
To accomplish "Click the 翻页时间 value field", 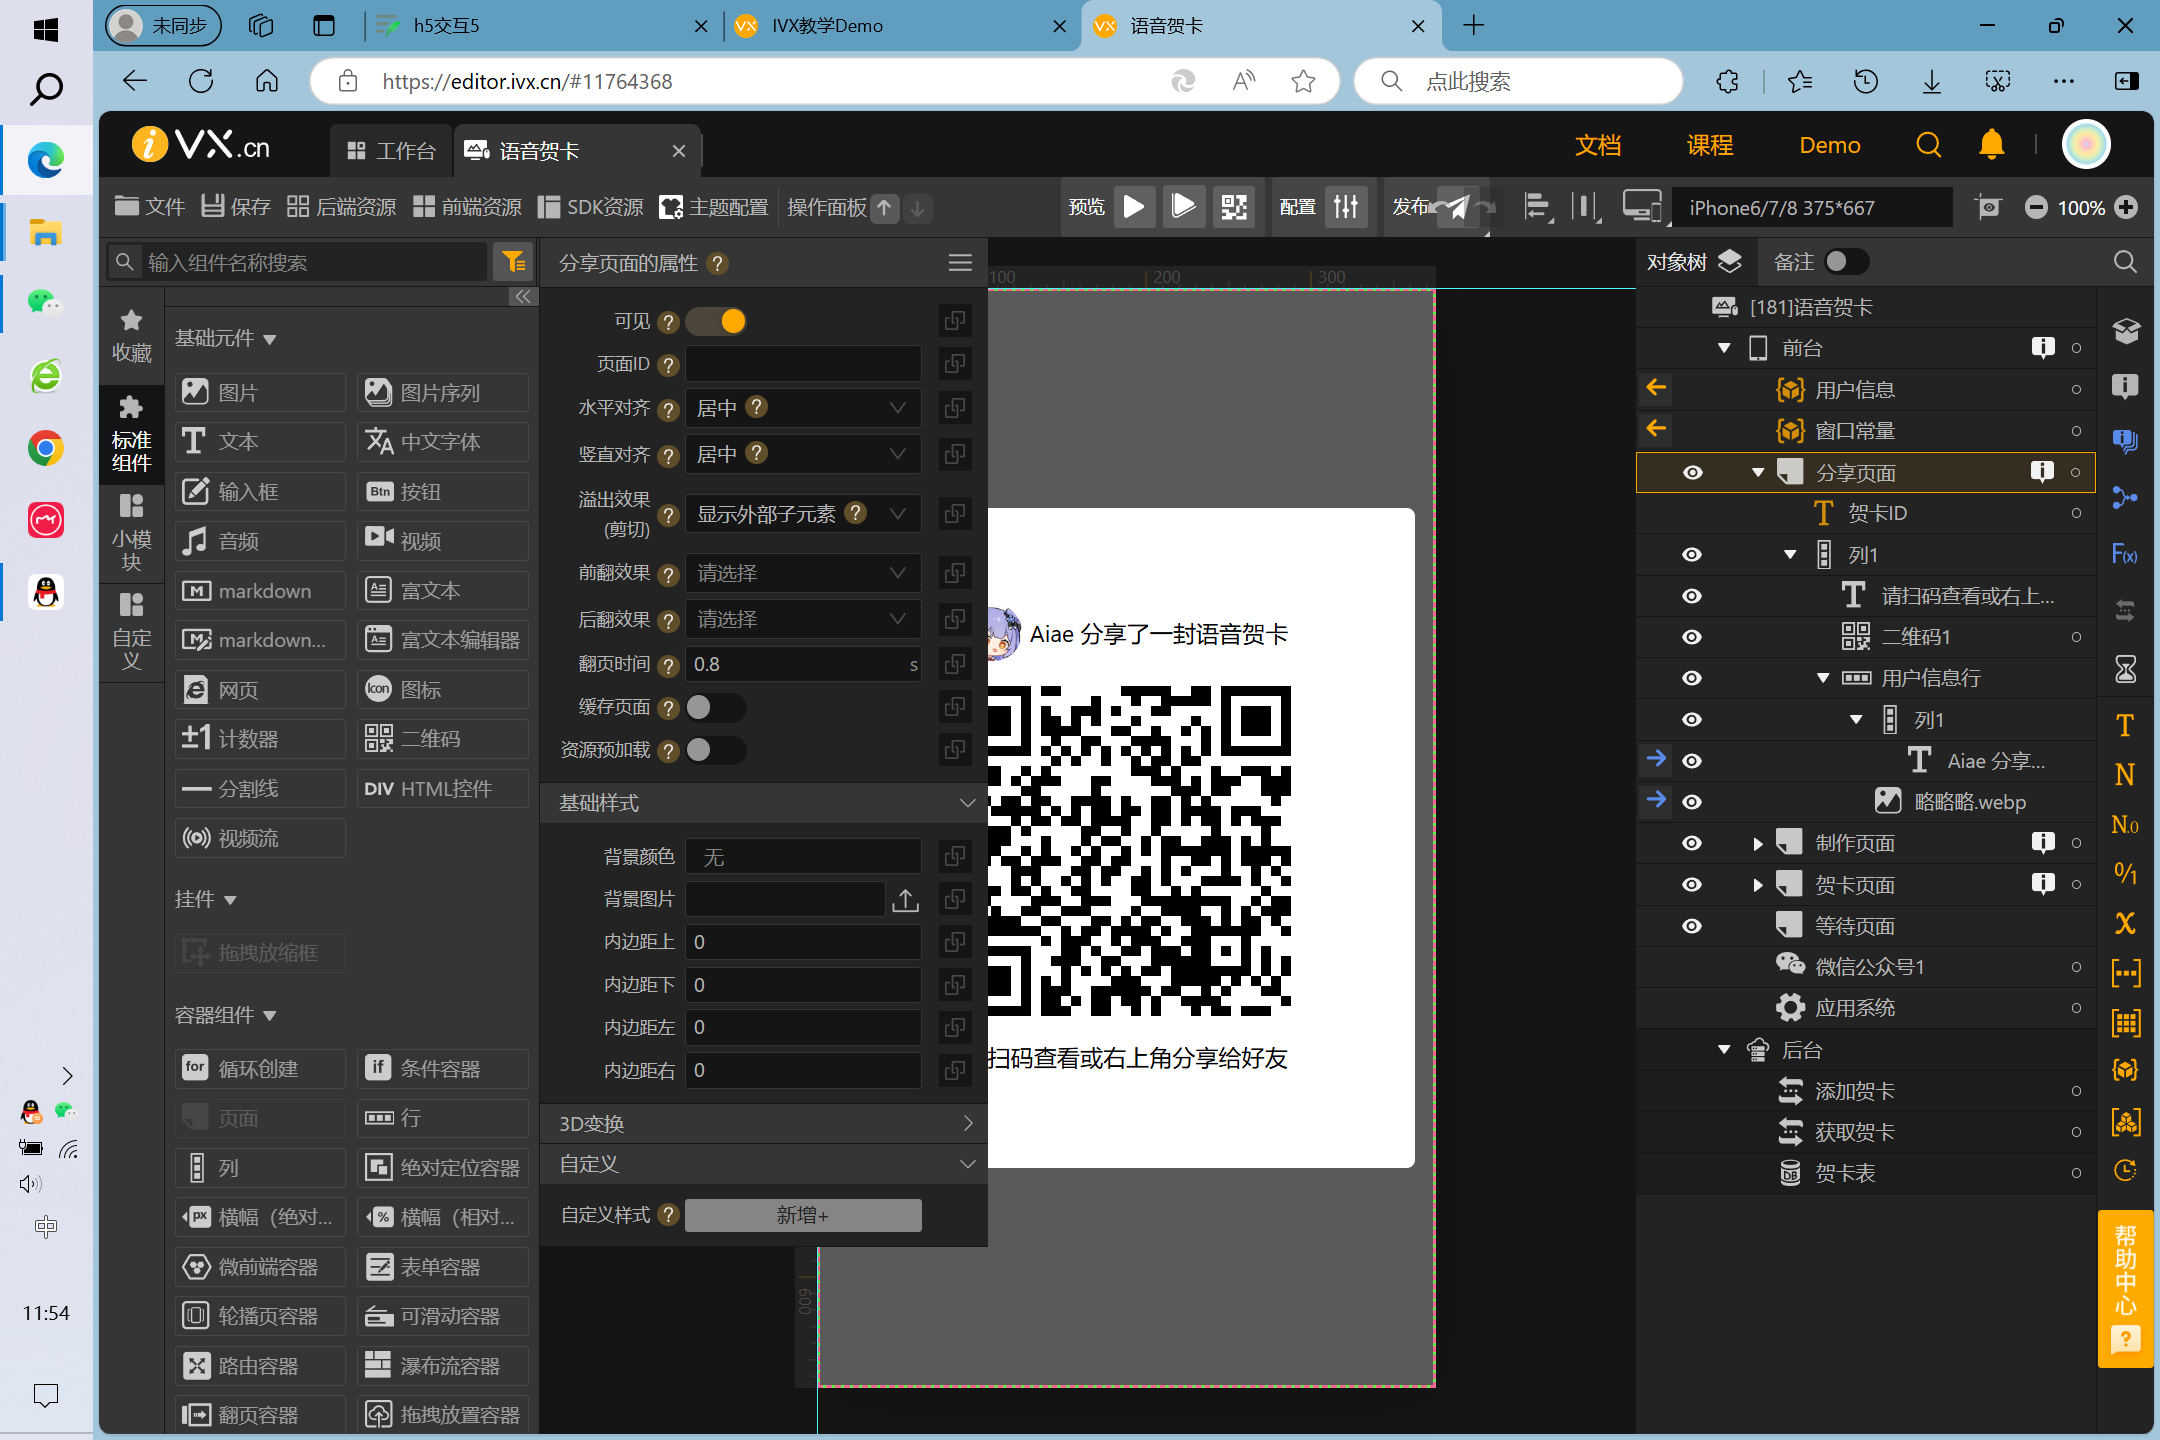I will coord(802,664).
